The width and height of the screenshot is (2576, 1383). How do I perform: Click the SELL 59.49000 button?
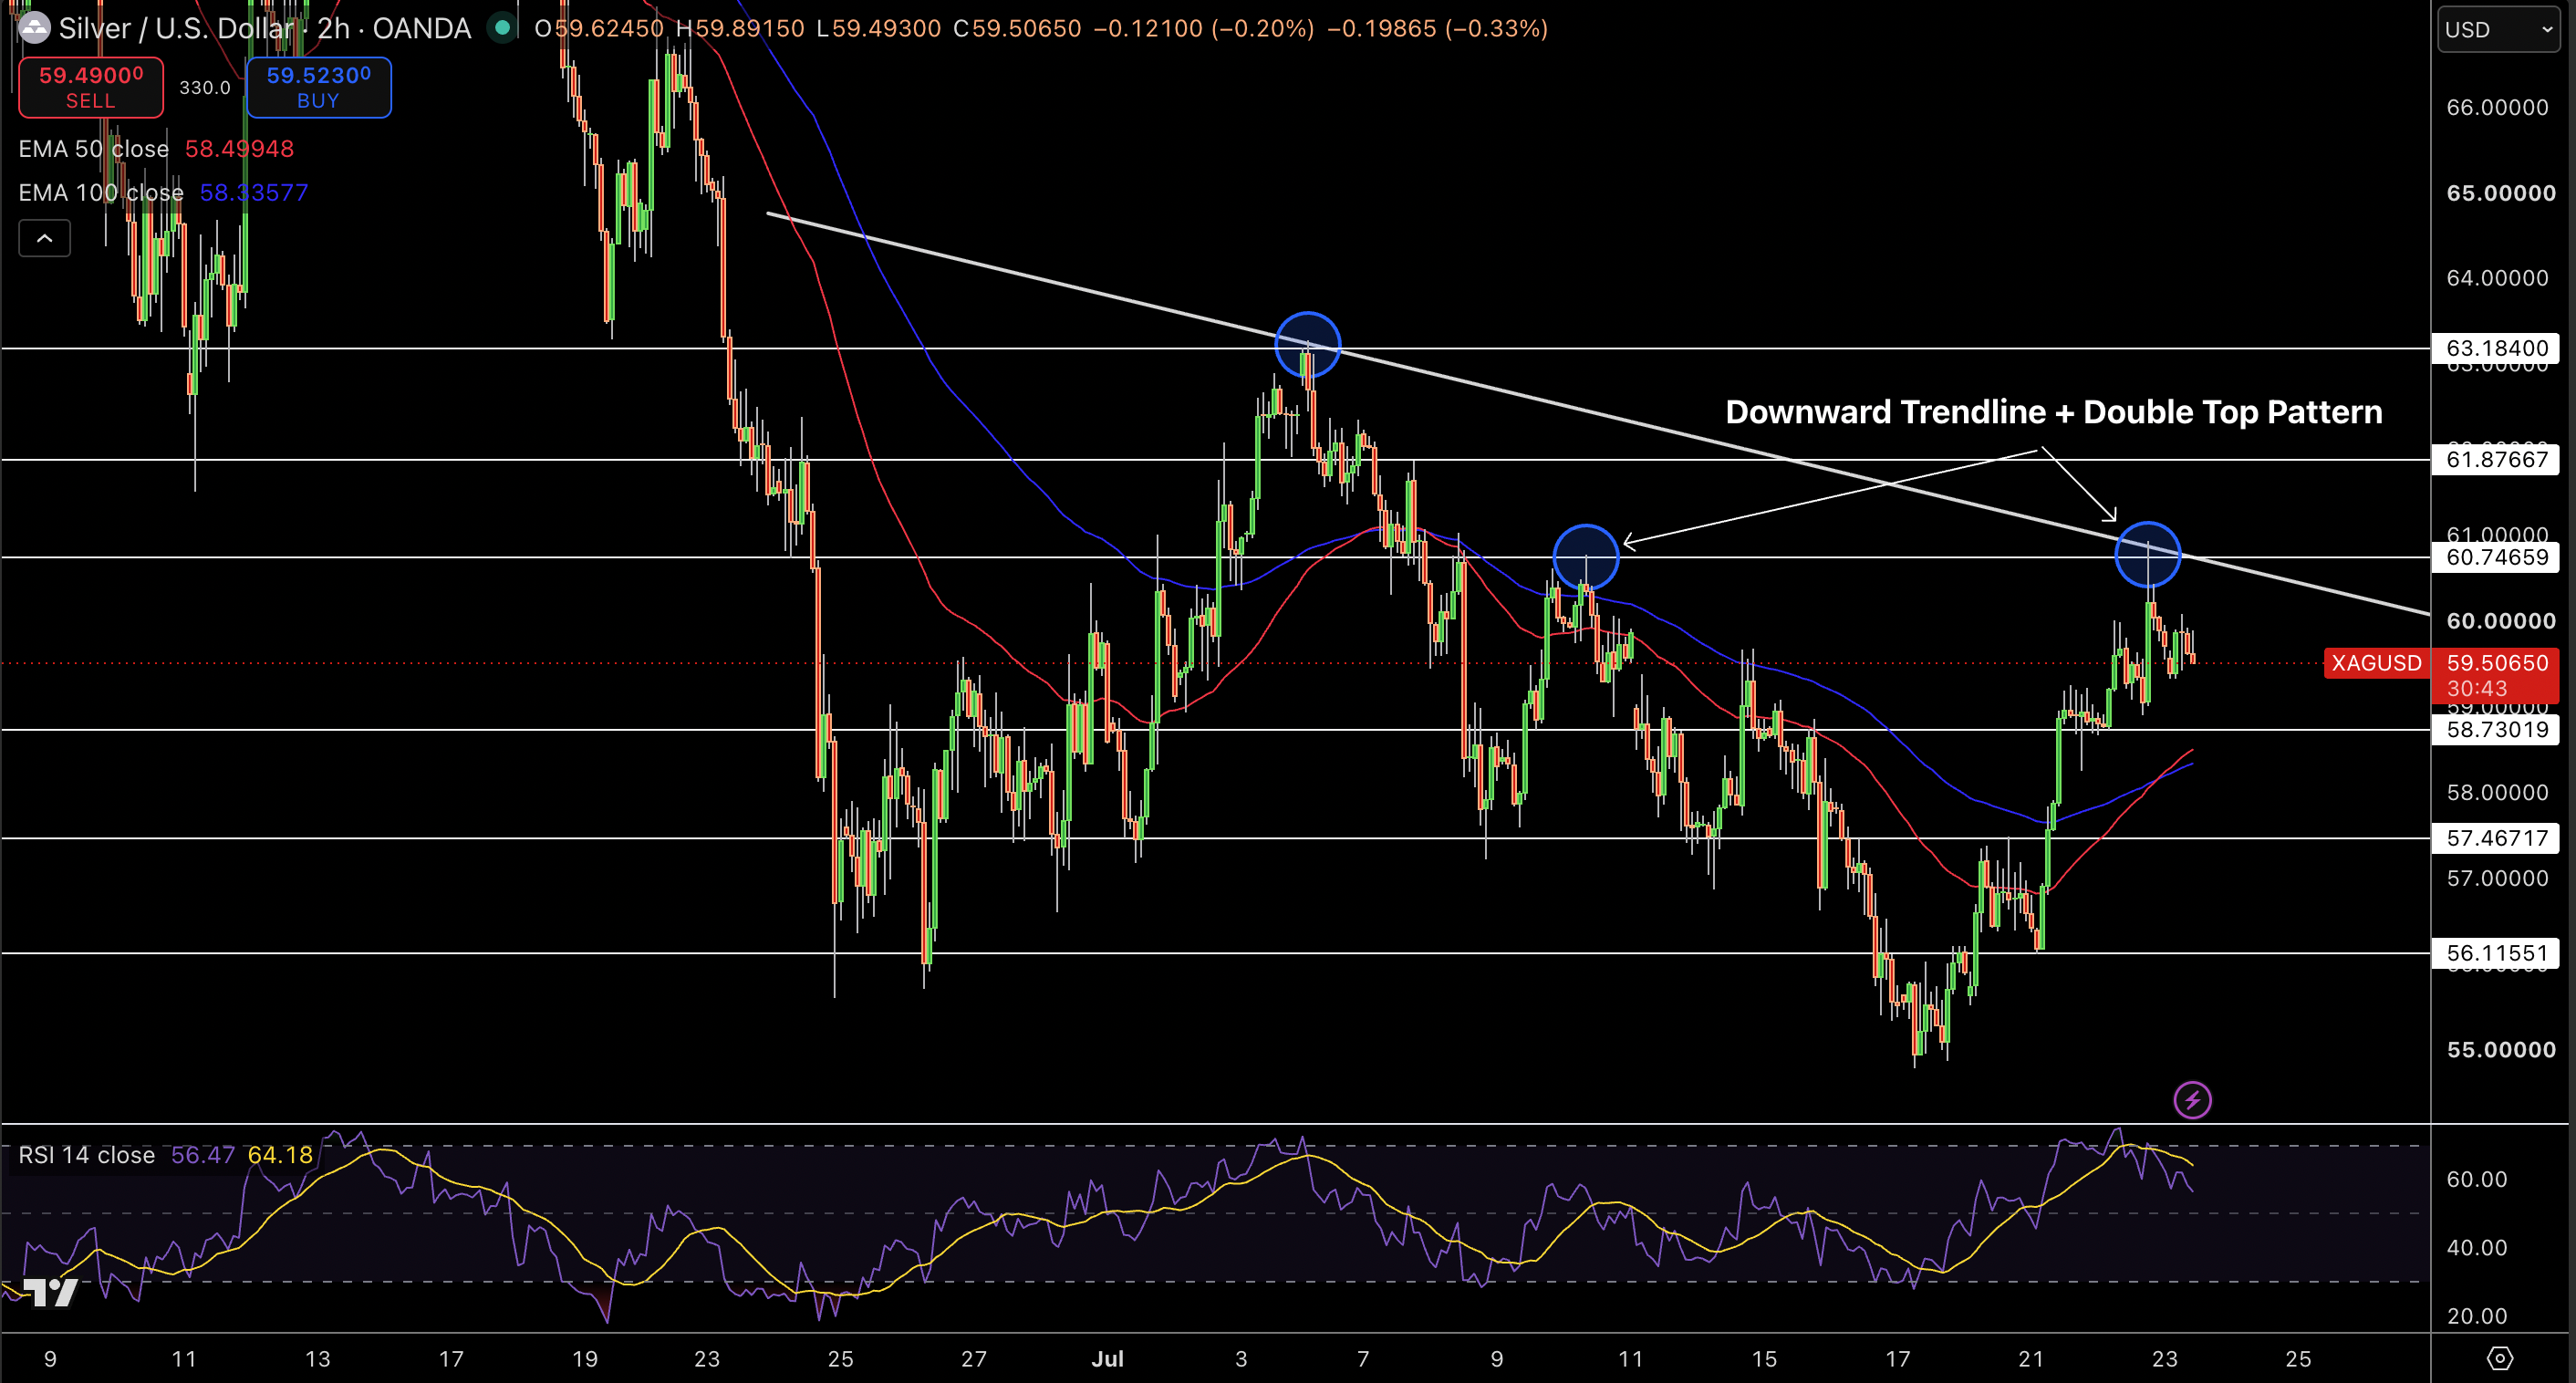(x=91, y=87)
